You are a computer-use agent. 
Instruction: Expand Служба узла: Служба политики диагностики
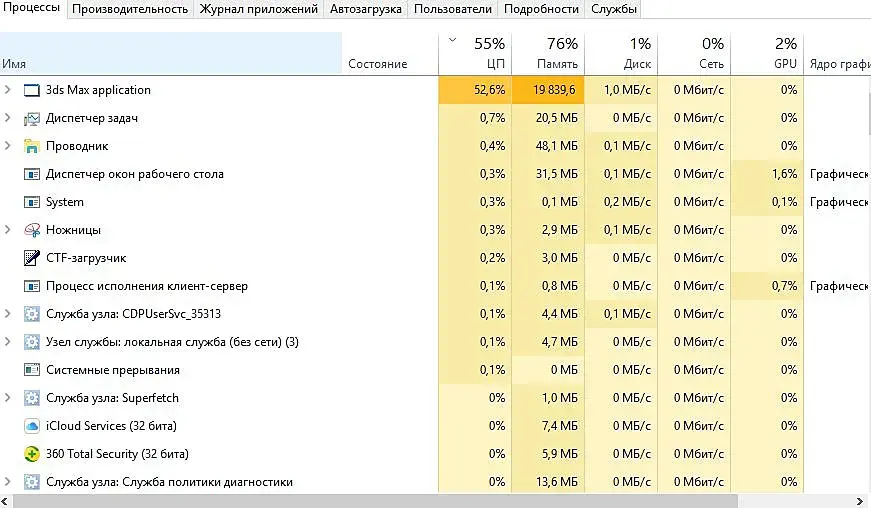point(7,481)
